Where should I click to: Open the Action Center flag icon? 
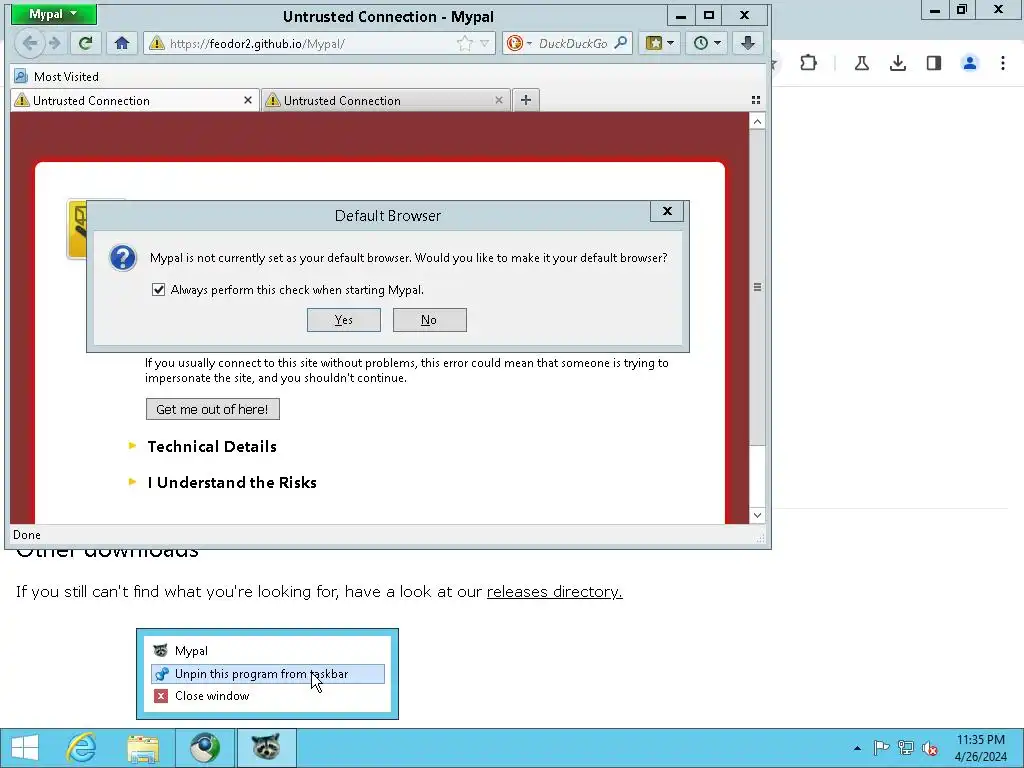(881, 748)
